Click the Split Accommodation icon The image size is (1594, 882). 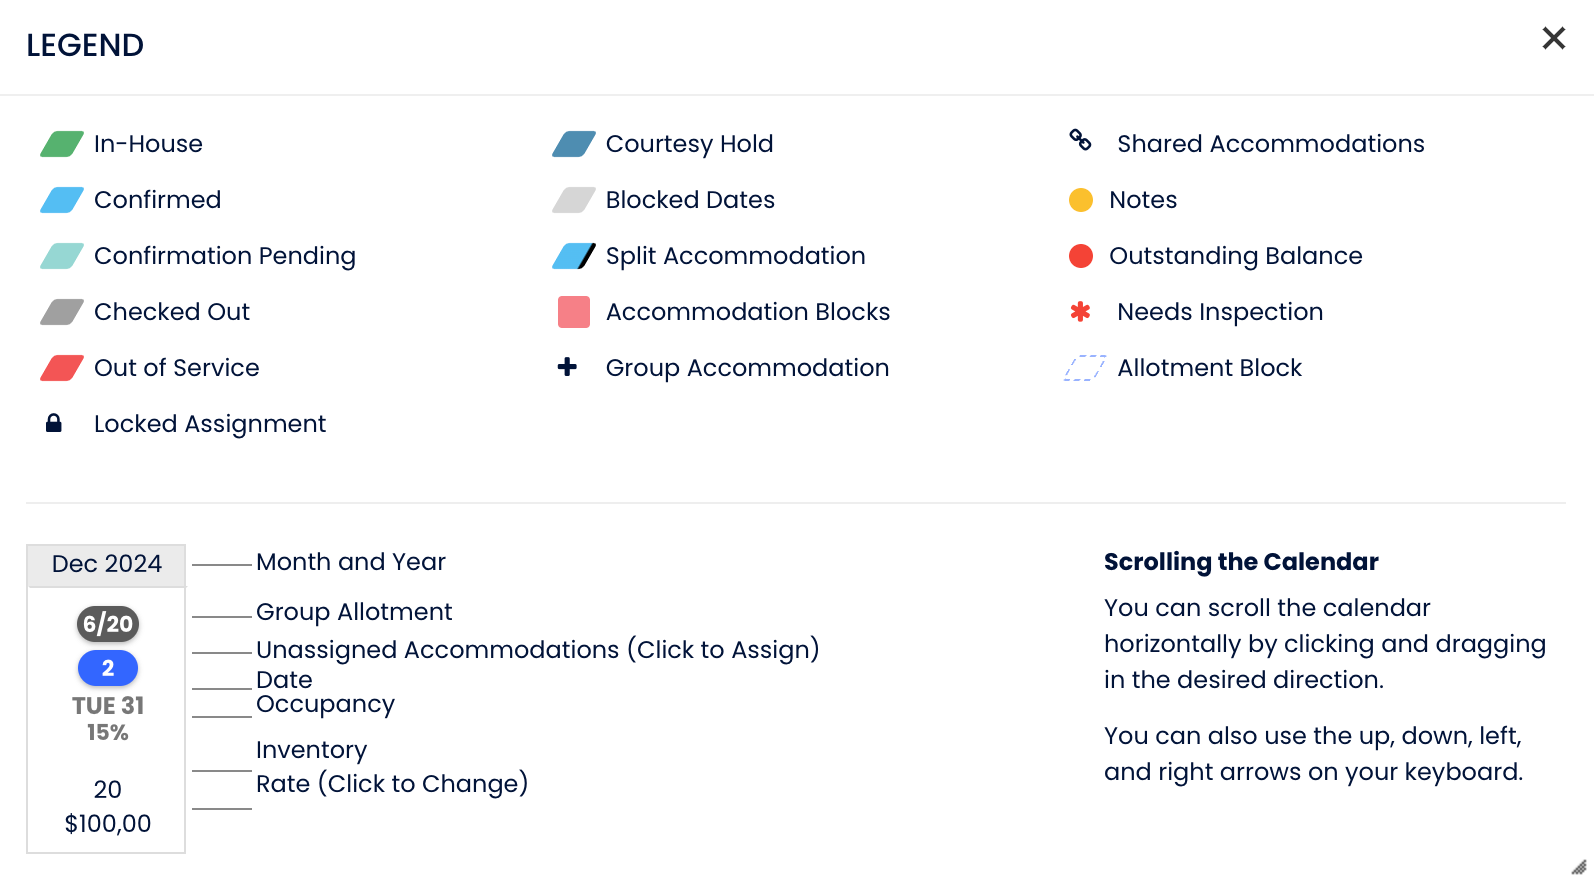[x=574, y=256]
